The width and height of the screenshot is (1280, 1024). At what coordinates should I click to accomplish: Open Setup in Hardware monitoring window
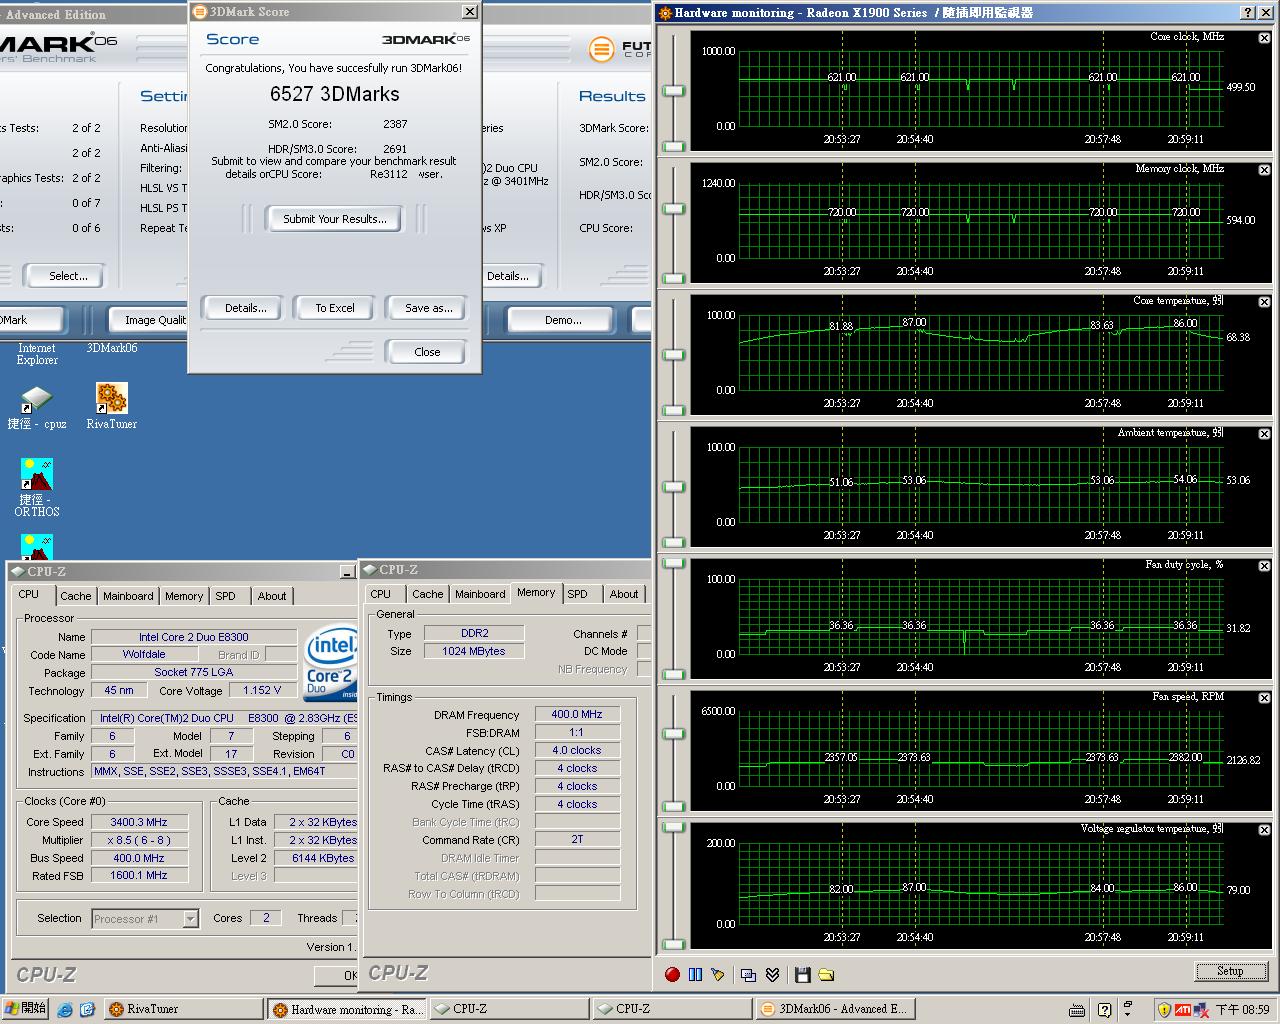[x=1230, y=971]
